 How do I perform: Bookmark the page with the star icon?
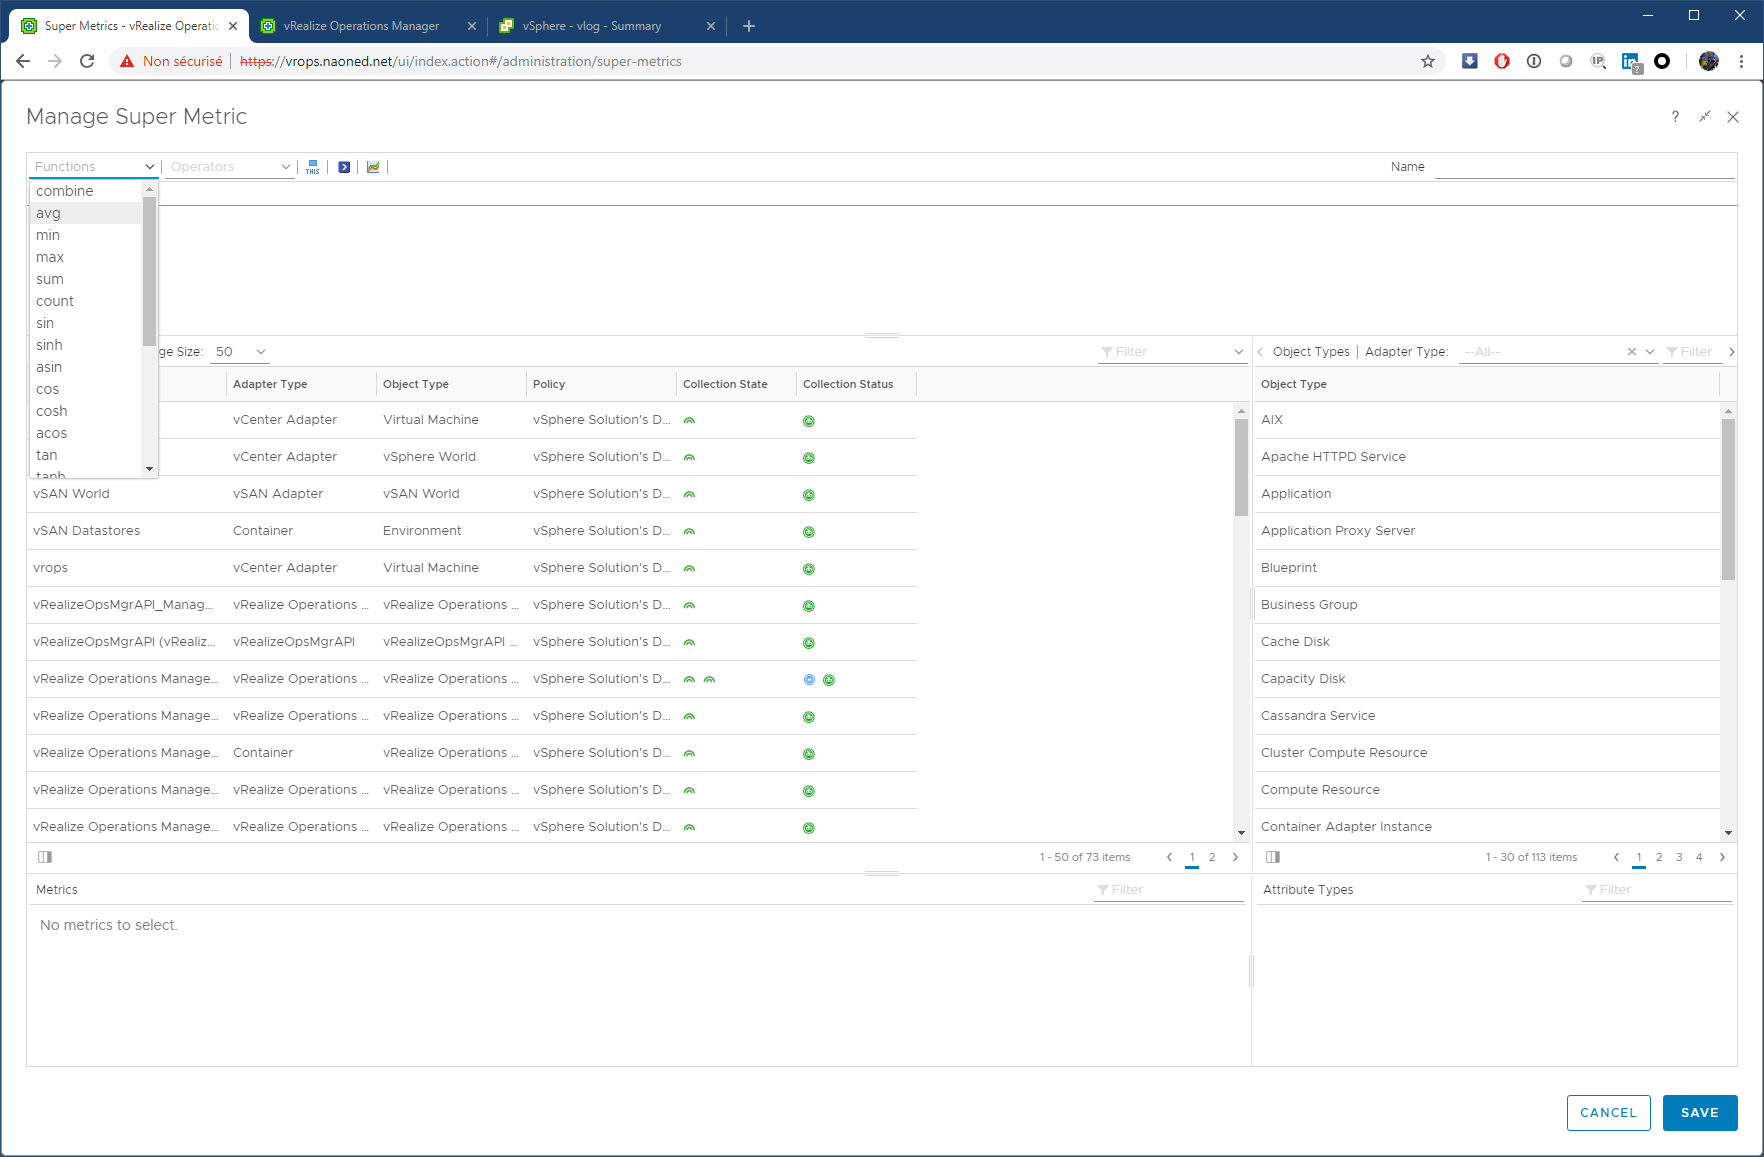[x=1428, y=61]
